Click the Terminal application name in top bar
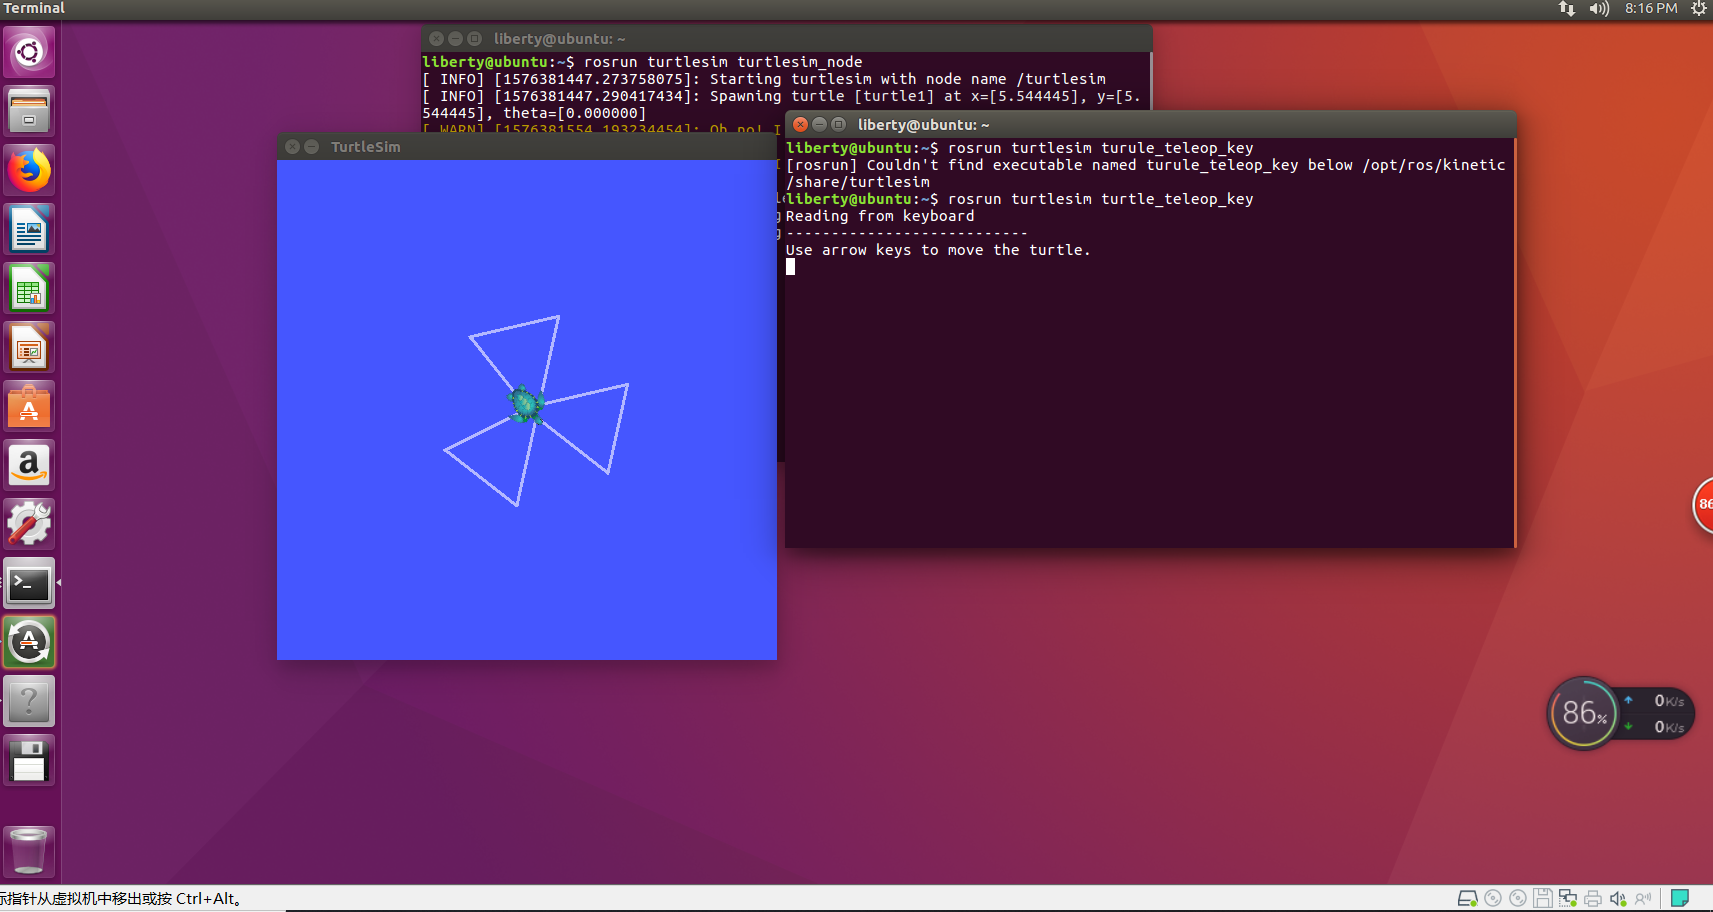This screenshot has height=912, width=1713. 33,8
